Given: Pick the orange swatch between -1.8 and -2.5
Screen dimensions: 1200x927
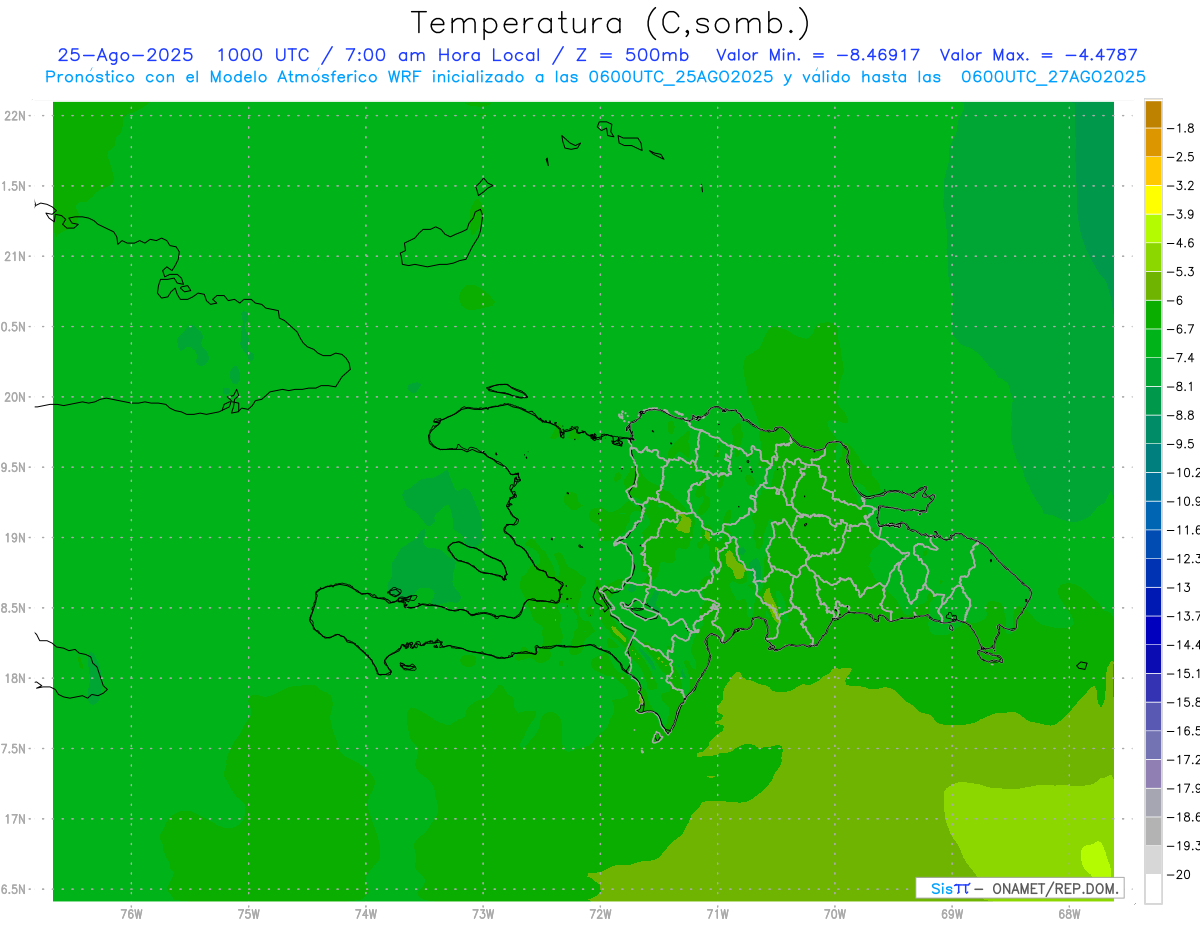Looking at the screenshot, I should click(1153, 143).
